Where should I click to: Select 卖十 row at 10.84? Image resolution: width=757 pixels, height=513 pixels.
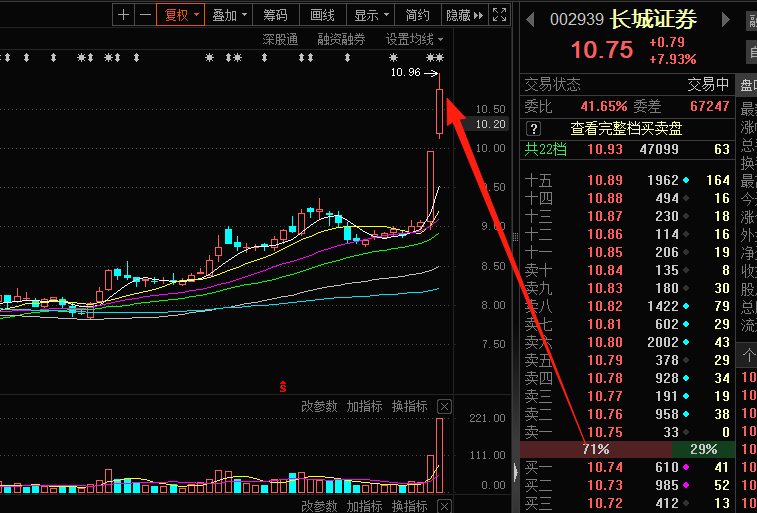(627, 270)
